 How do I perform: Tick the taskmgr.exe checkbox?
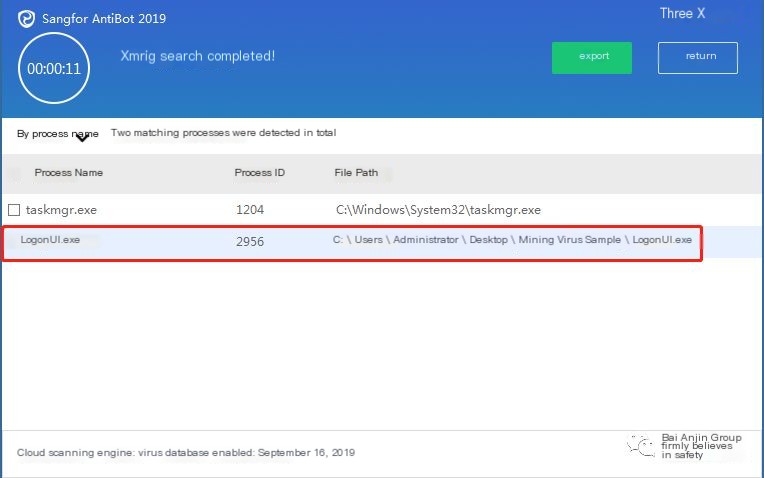(14, 210)
